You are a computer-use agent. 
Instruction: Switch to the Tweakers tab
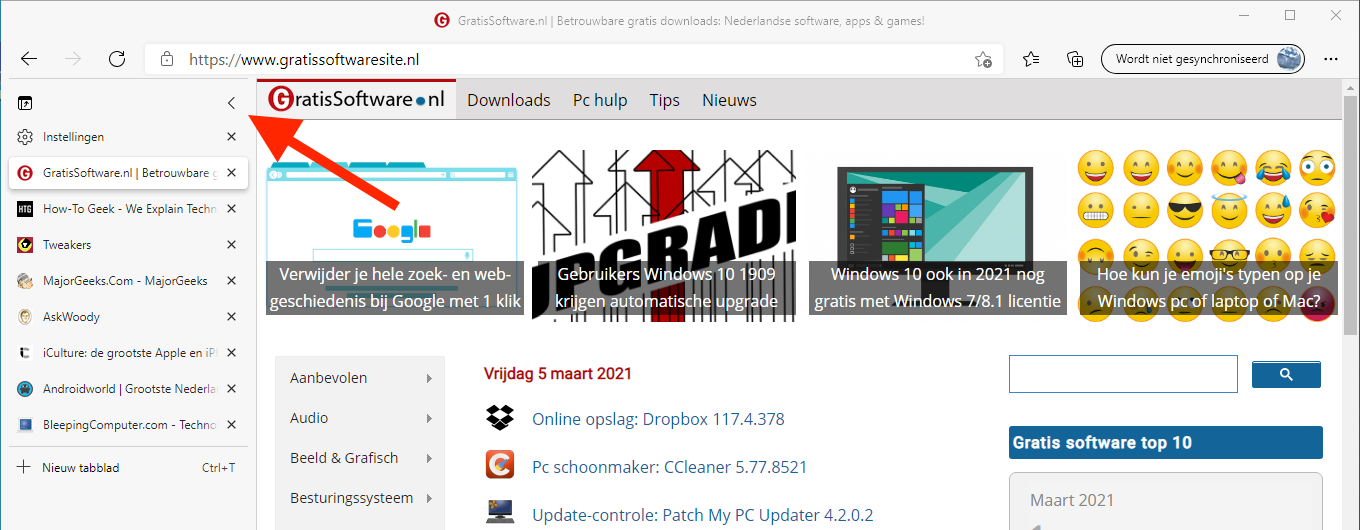click(x=67, y=245)
